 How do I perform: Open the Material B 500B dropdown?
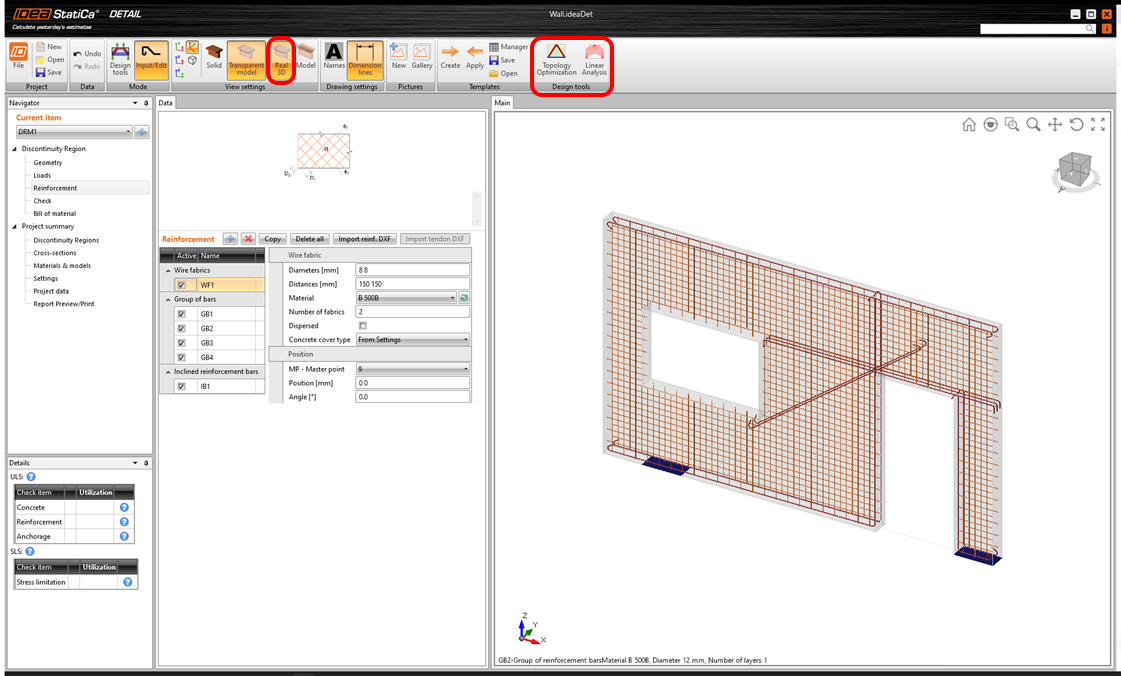(x=406, y=298)
